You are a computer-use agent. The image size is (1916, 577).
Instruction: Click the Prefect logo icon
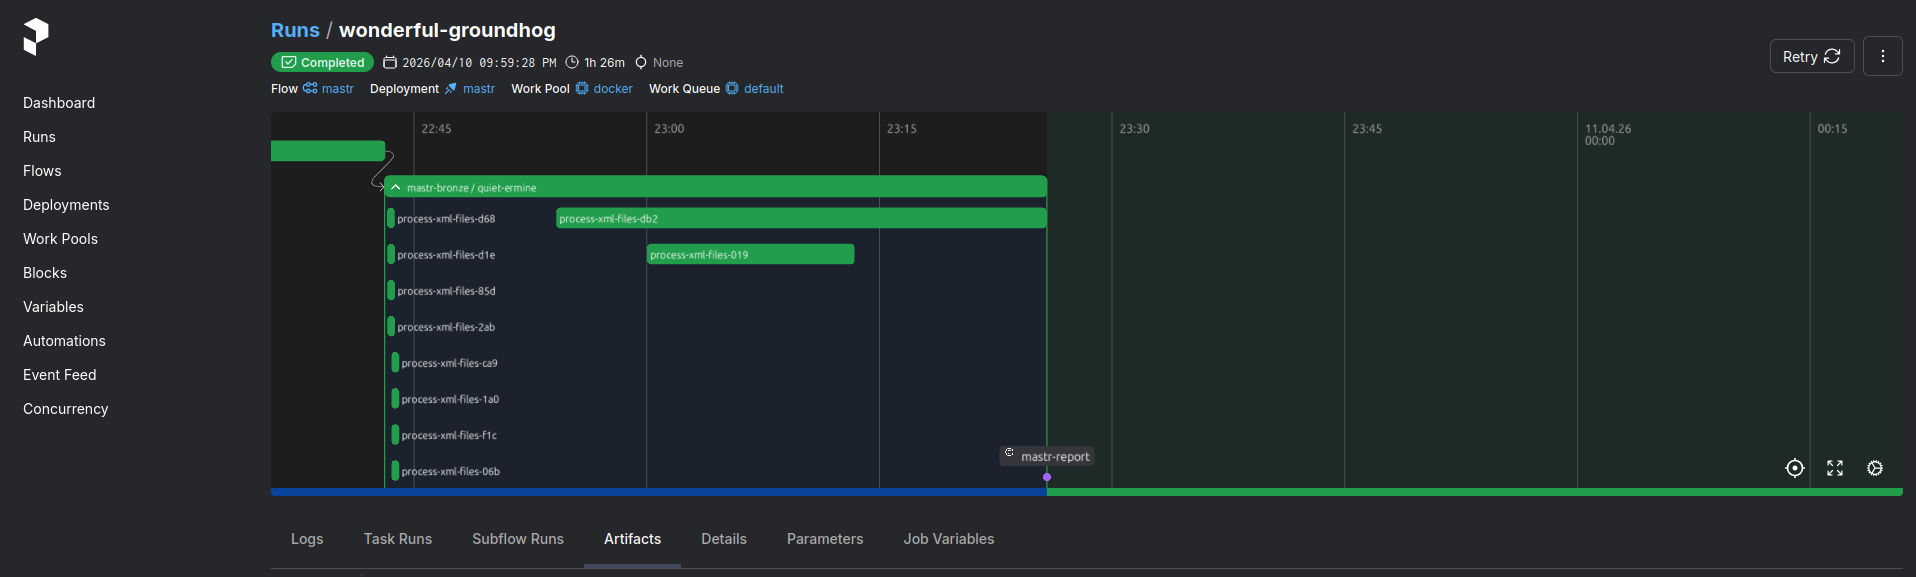point(36,37)
